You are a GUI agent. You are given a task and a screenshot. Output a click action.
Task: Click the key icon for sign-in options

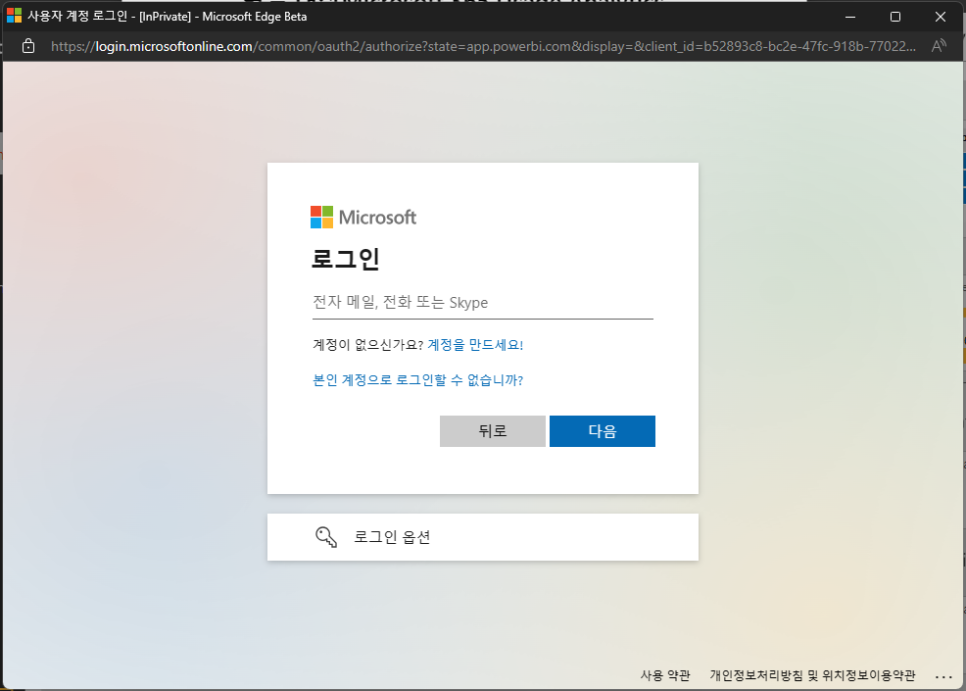(x=326, y=537)
